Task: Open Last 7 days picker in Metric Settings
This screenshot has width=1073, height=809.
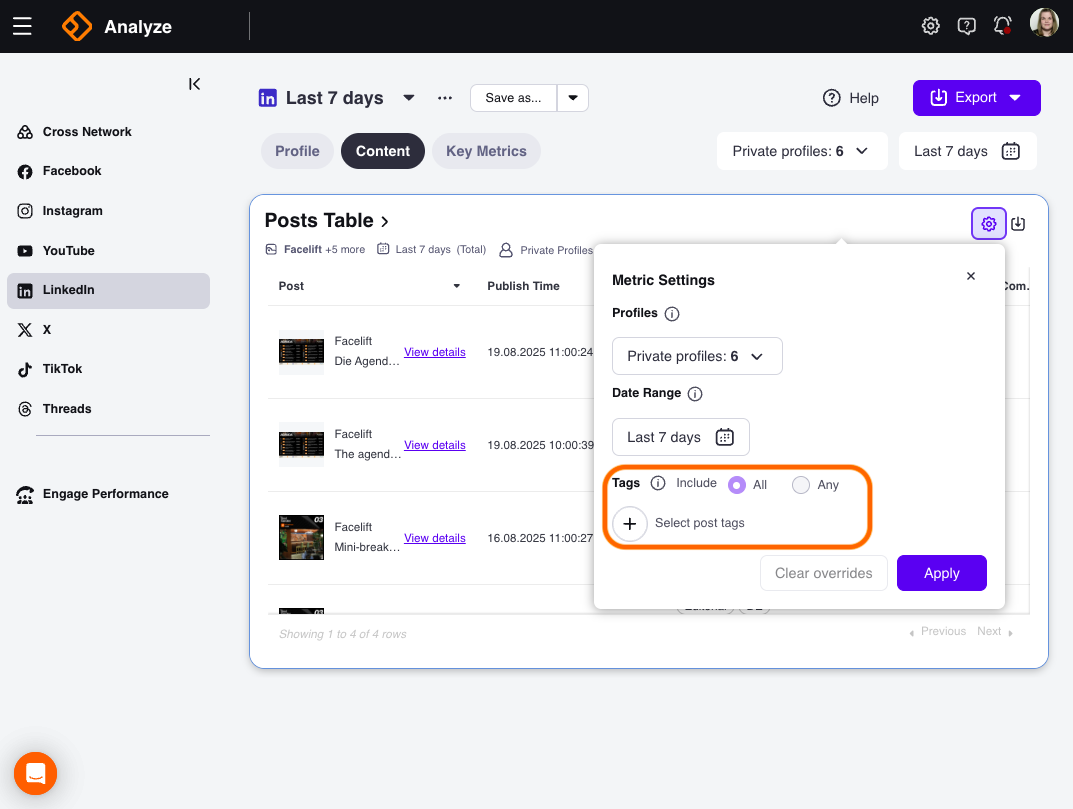Action: 680,437
